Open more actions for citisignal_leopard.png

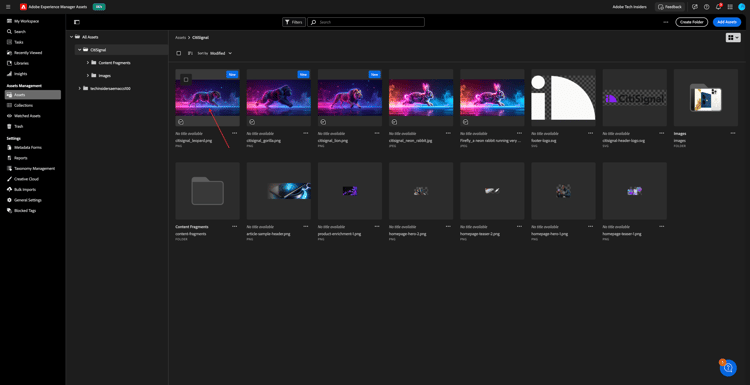(x=234, y=133)
